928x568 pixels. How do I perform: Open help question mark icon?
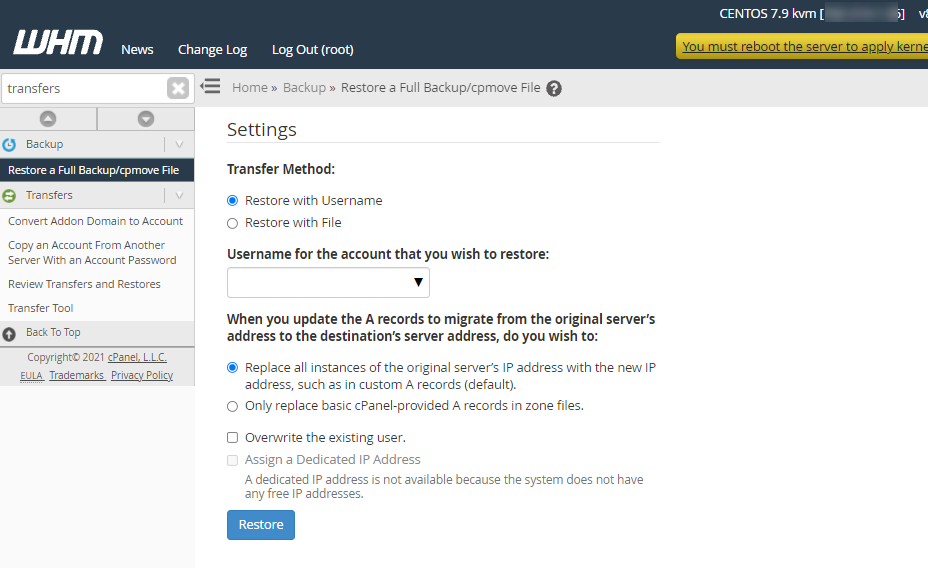(x=554, y=88)
